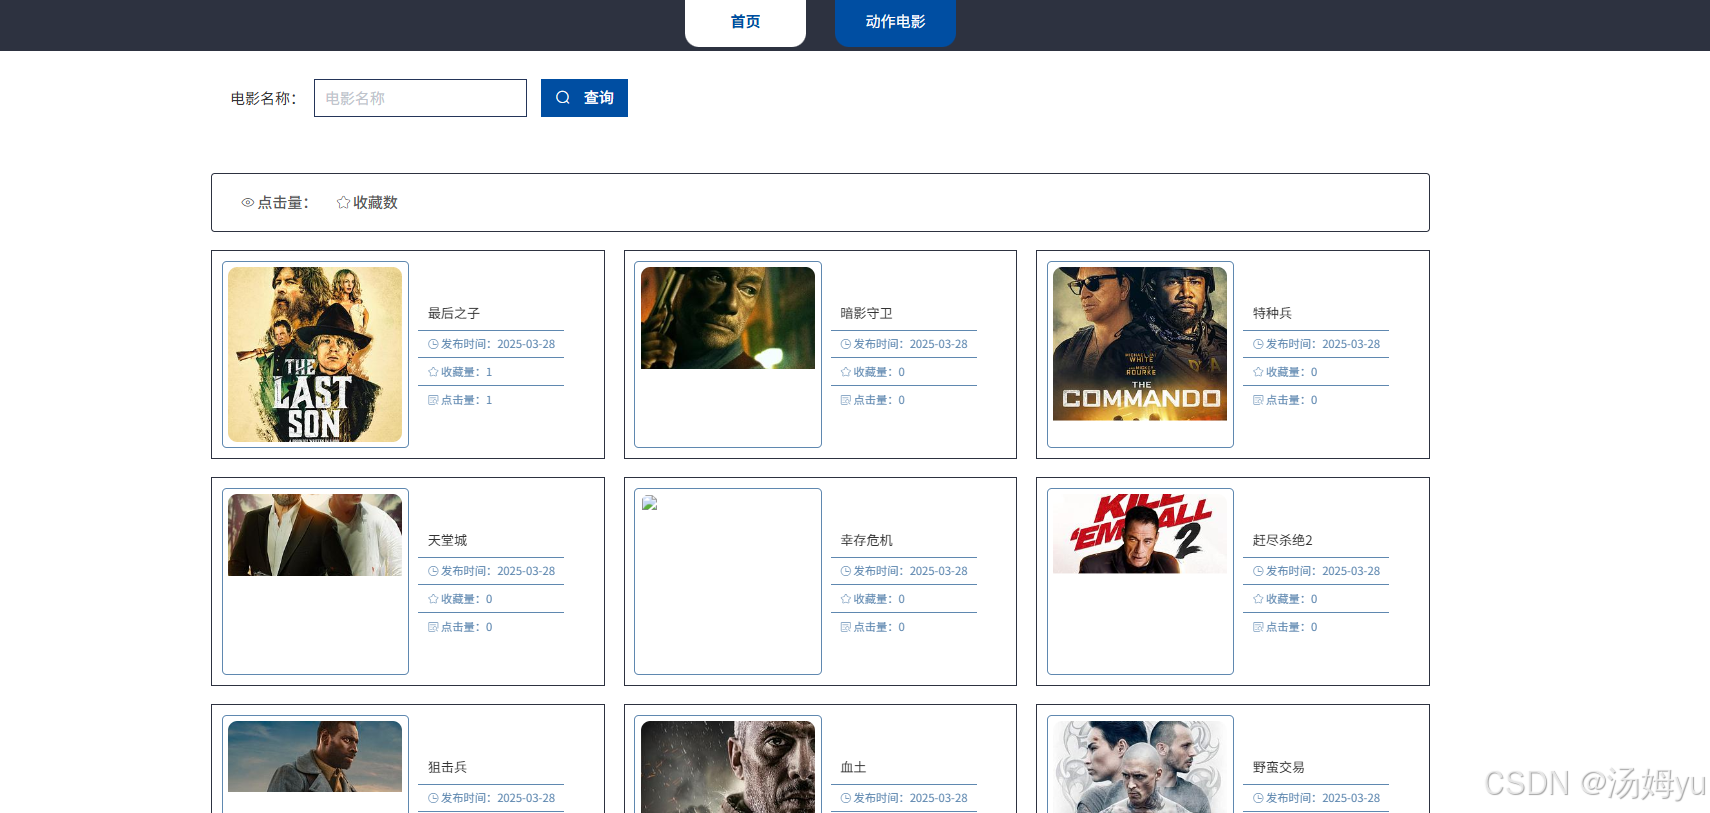The height and width of the screenshot is (813, 1710).
Task: Click the 收藏量 star icon for 最后之子
Action: [x=433, y=372]
